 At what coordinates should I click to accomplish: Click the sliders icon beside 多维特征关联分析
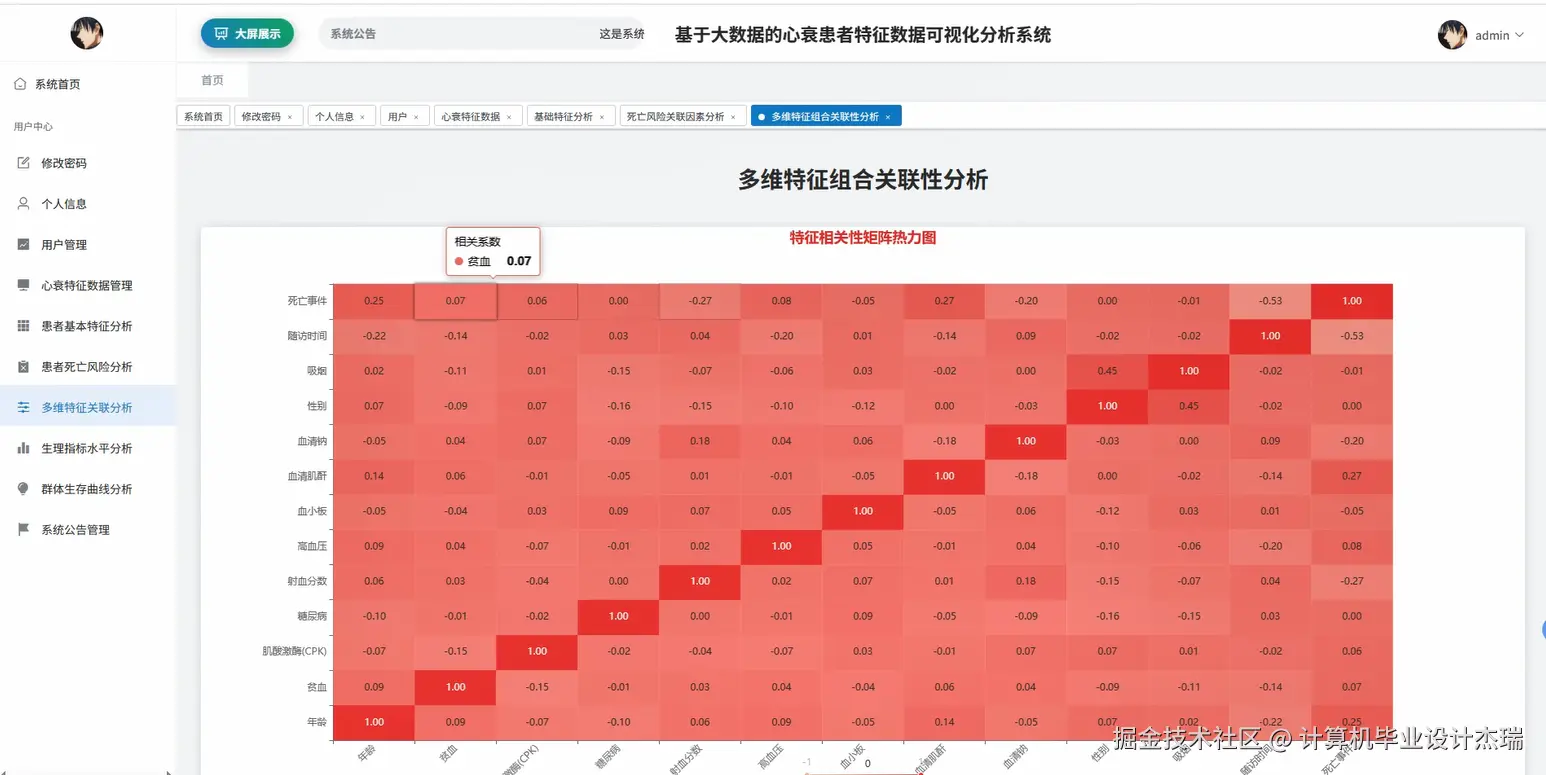pyautogui.click(x=24, y=407)
